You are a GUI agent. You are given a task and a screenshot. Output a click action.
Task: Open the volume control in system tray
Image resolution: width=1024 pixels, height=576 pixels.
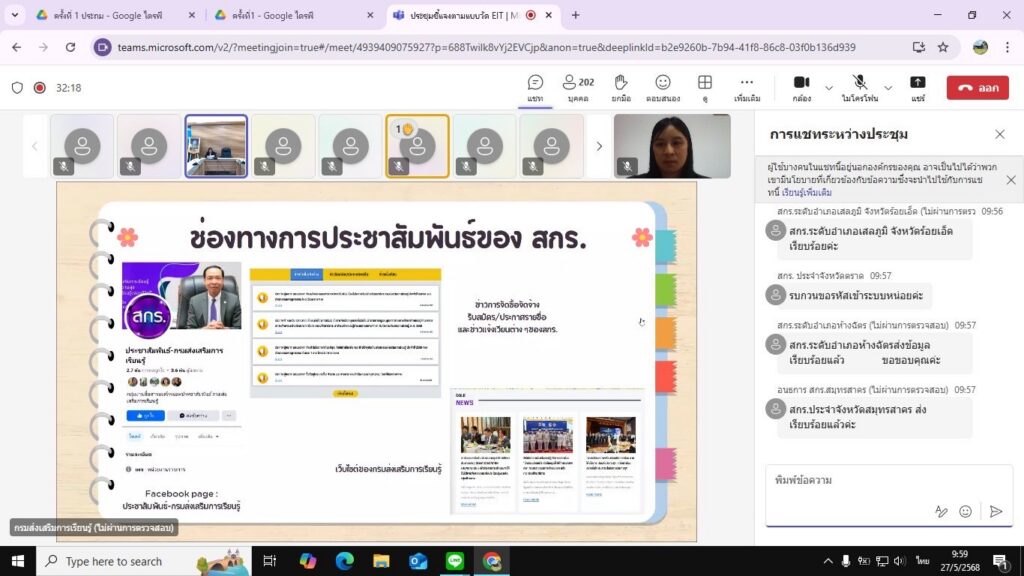pyautogui.click(x=899, y=561)
